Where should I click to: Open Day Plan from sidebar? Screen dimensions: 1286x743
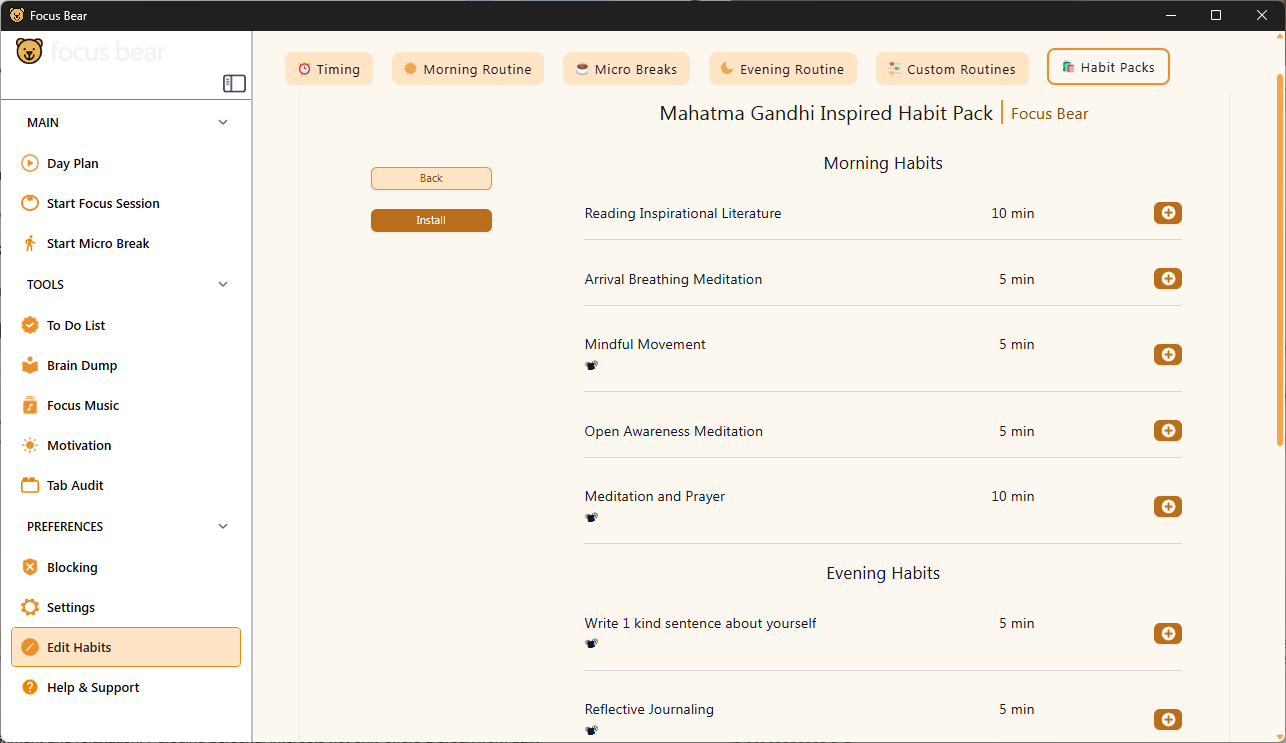click(73, 163)
